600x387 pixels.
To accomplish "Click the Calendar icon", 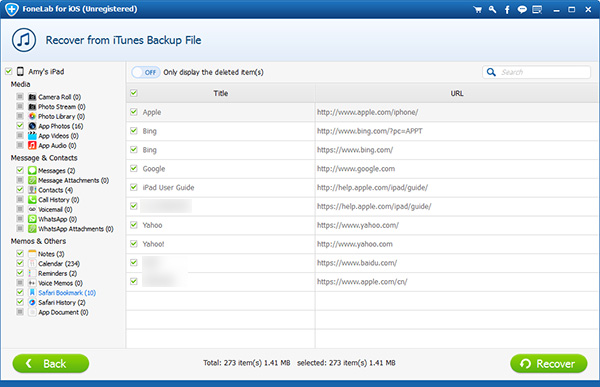I will [32, 263].
